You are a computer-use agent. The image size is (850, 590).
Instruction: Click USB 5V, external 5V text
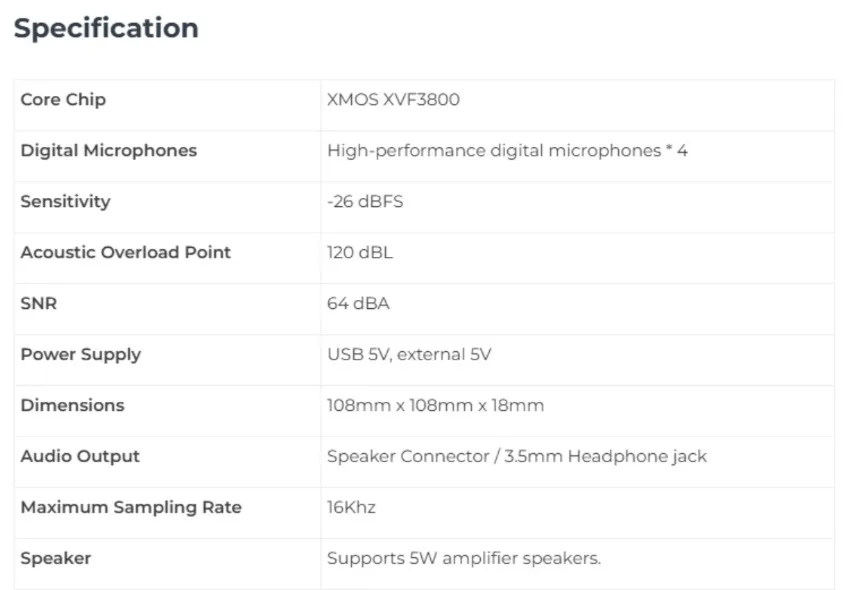coord(409,355)
